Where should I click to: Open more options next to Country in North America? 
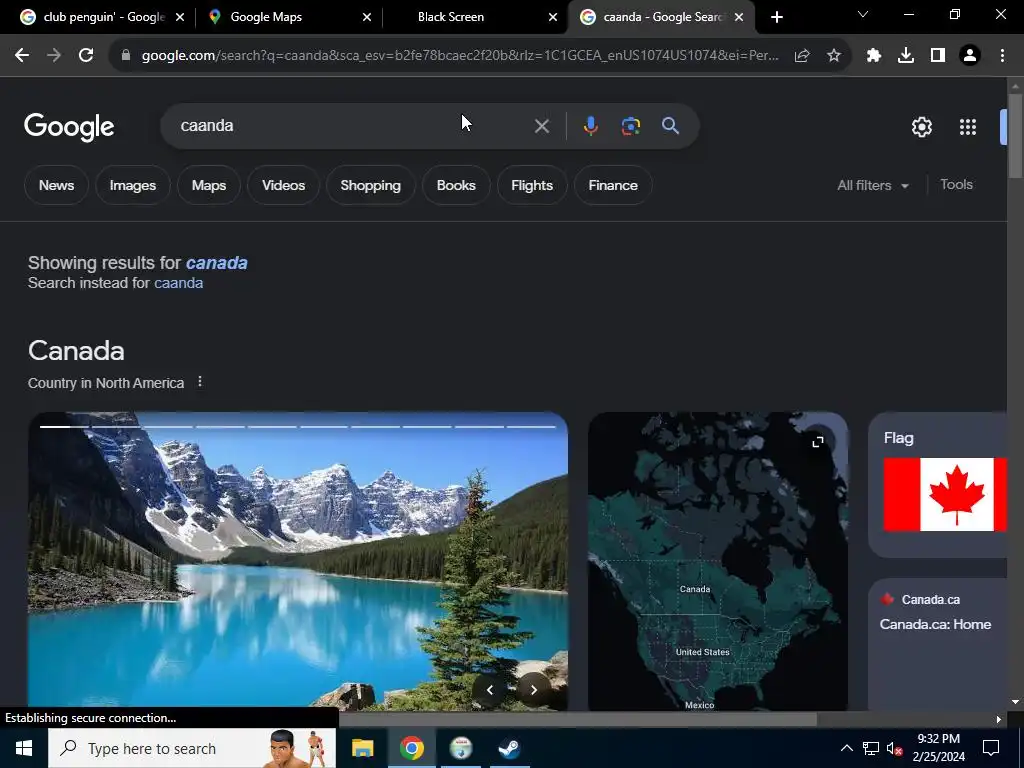pyautogui.click(x=200, y=382)
